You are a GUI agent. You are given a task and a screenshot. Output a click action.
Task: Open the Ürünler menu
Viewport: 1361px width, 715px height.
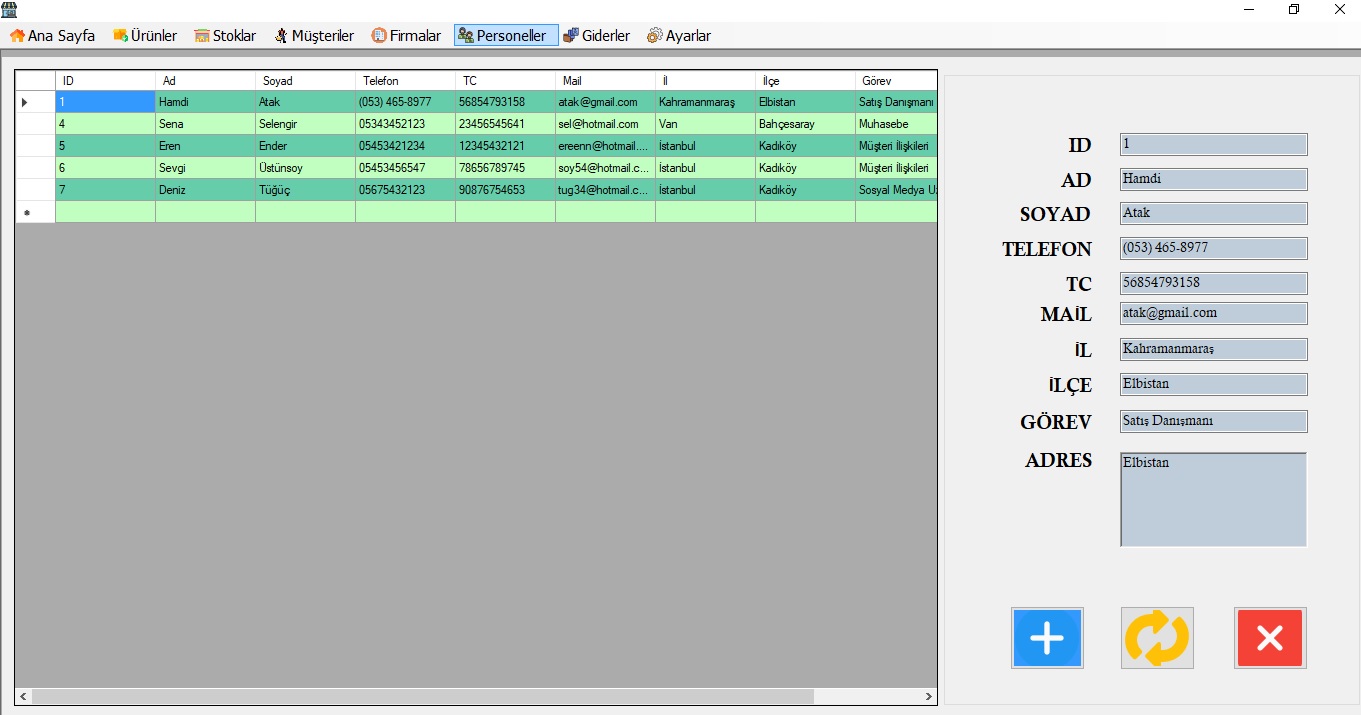145,35
